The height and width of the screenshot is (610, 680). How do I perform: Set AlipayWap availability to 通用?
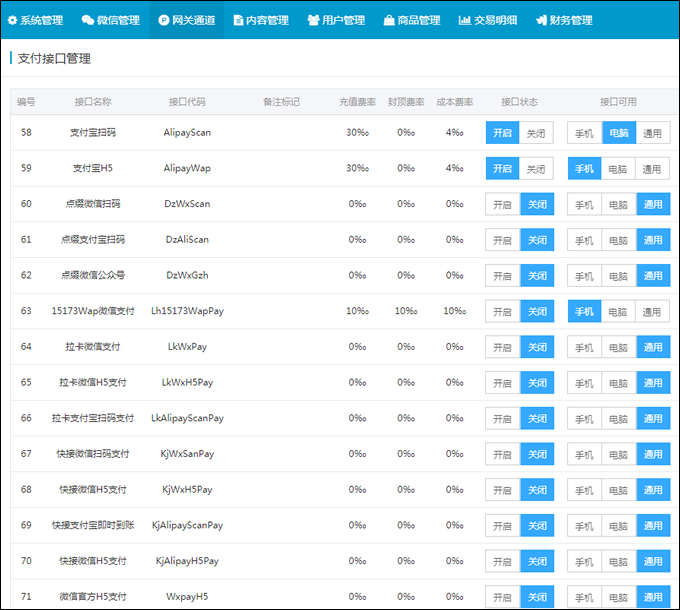pos(652,169)
